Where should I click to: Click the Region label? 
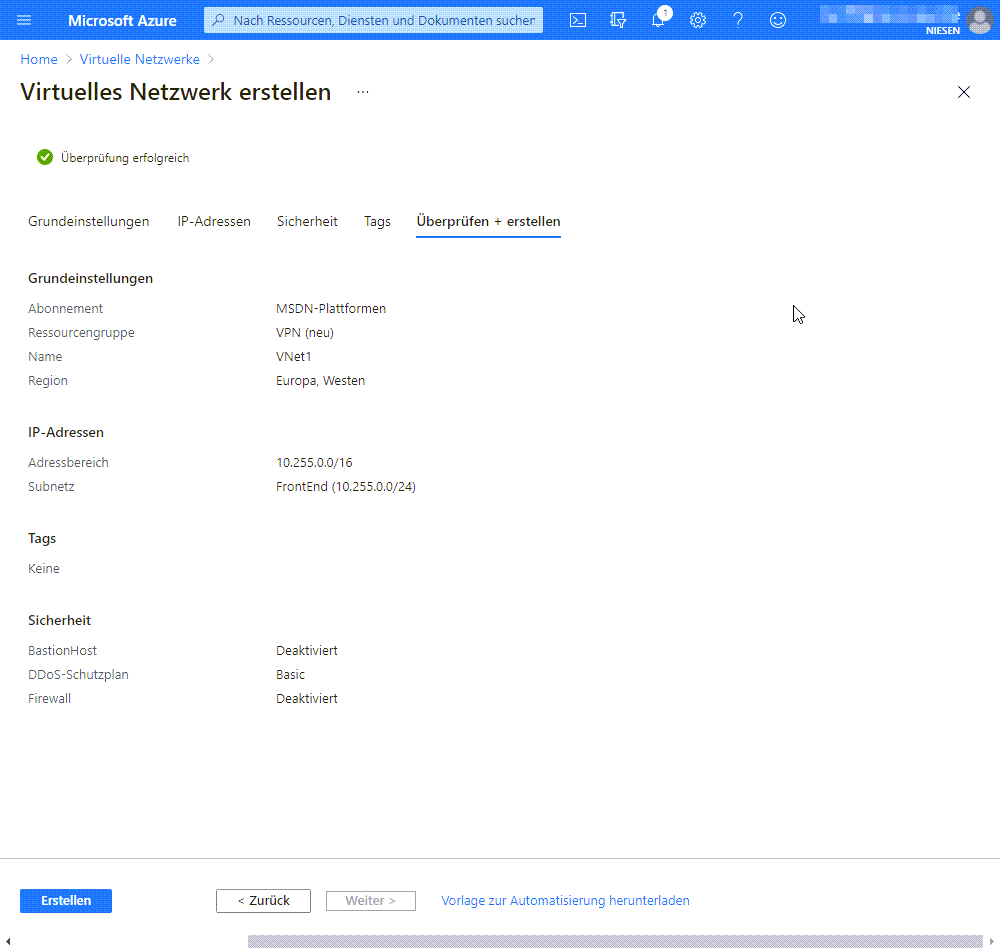click(x=48, y=381)
